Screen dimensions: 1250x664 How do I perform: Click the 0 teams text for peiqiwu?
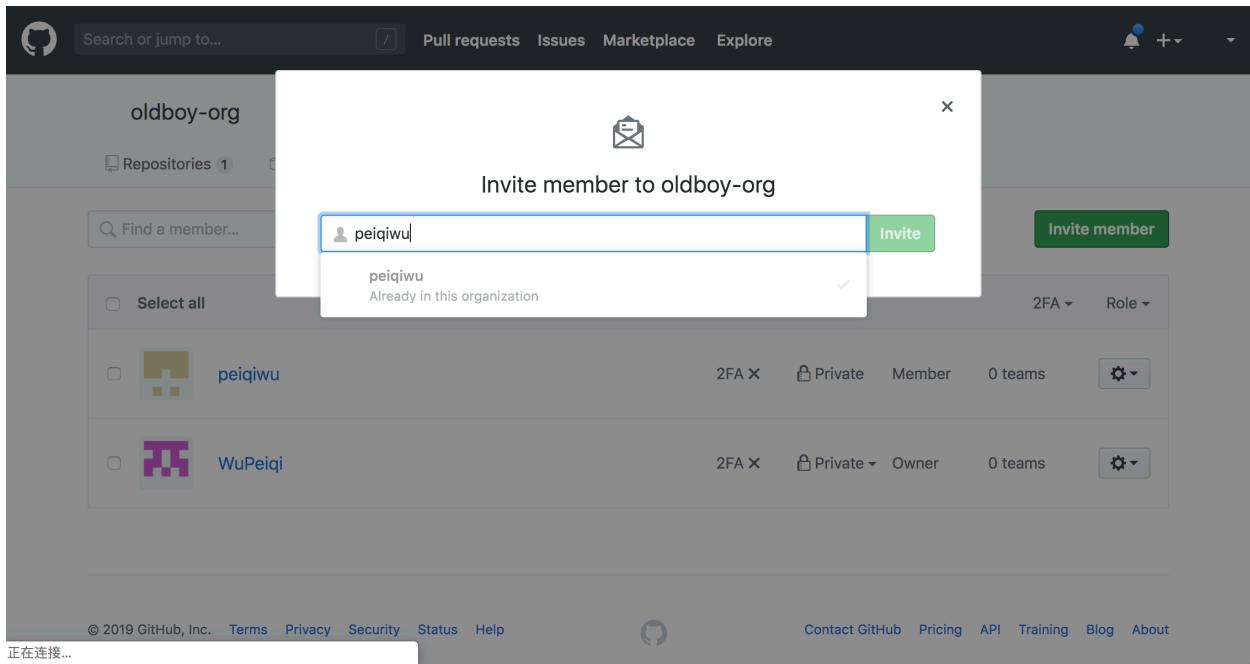coord(1016,375)
